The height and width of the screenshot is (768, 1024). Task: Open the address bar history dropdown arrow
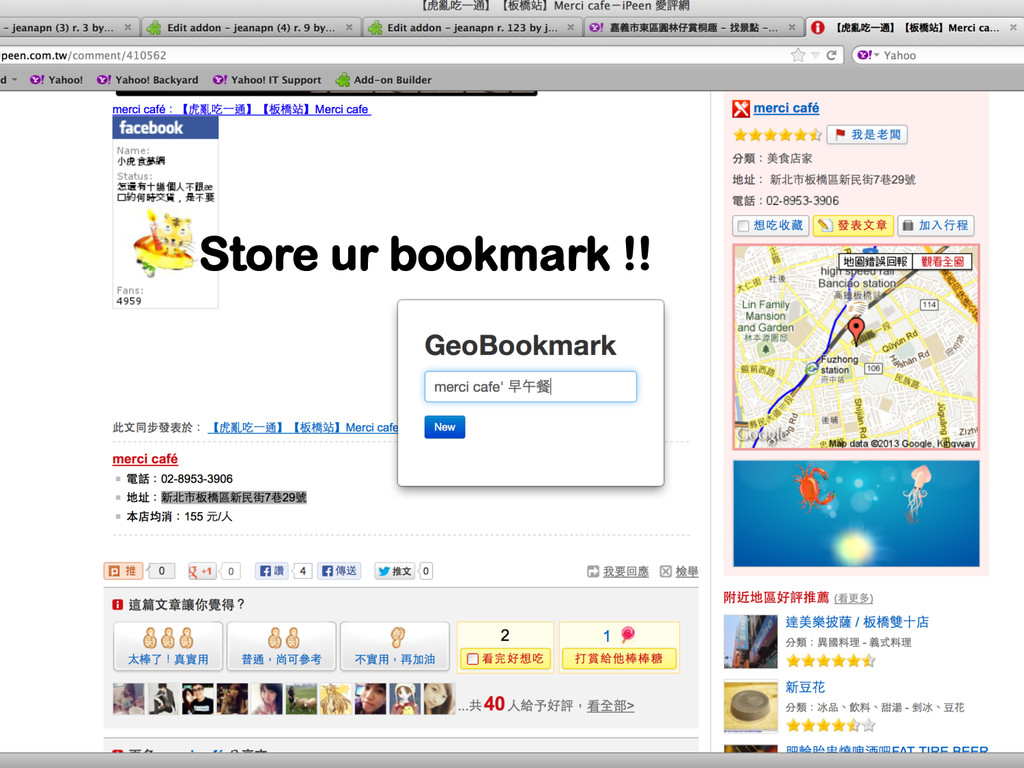[x=815, y=56]
